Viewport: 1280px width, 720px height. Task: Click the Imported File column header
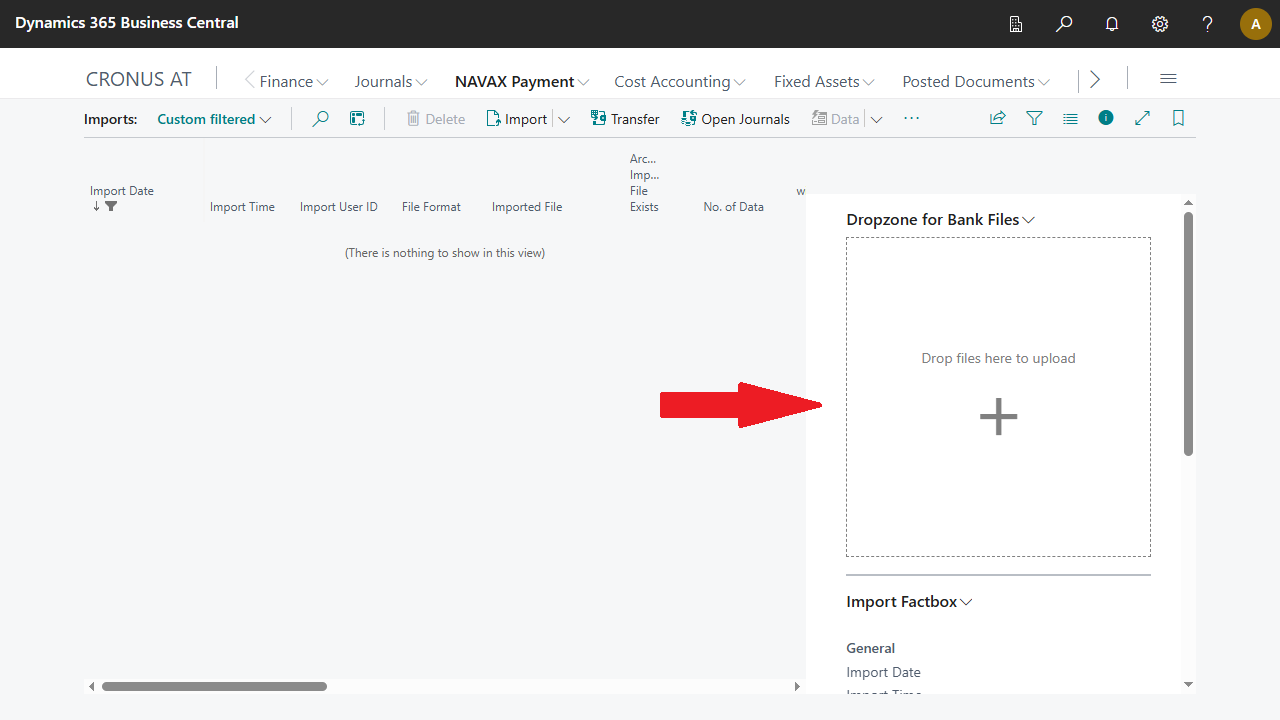[527, 207]
